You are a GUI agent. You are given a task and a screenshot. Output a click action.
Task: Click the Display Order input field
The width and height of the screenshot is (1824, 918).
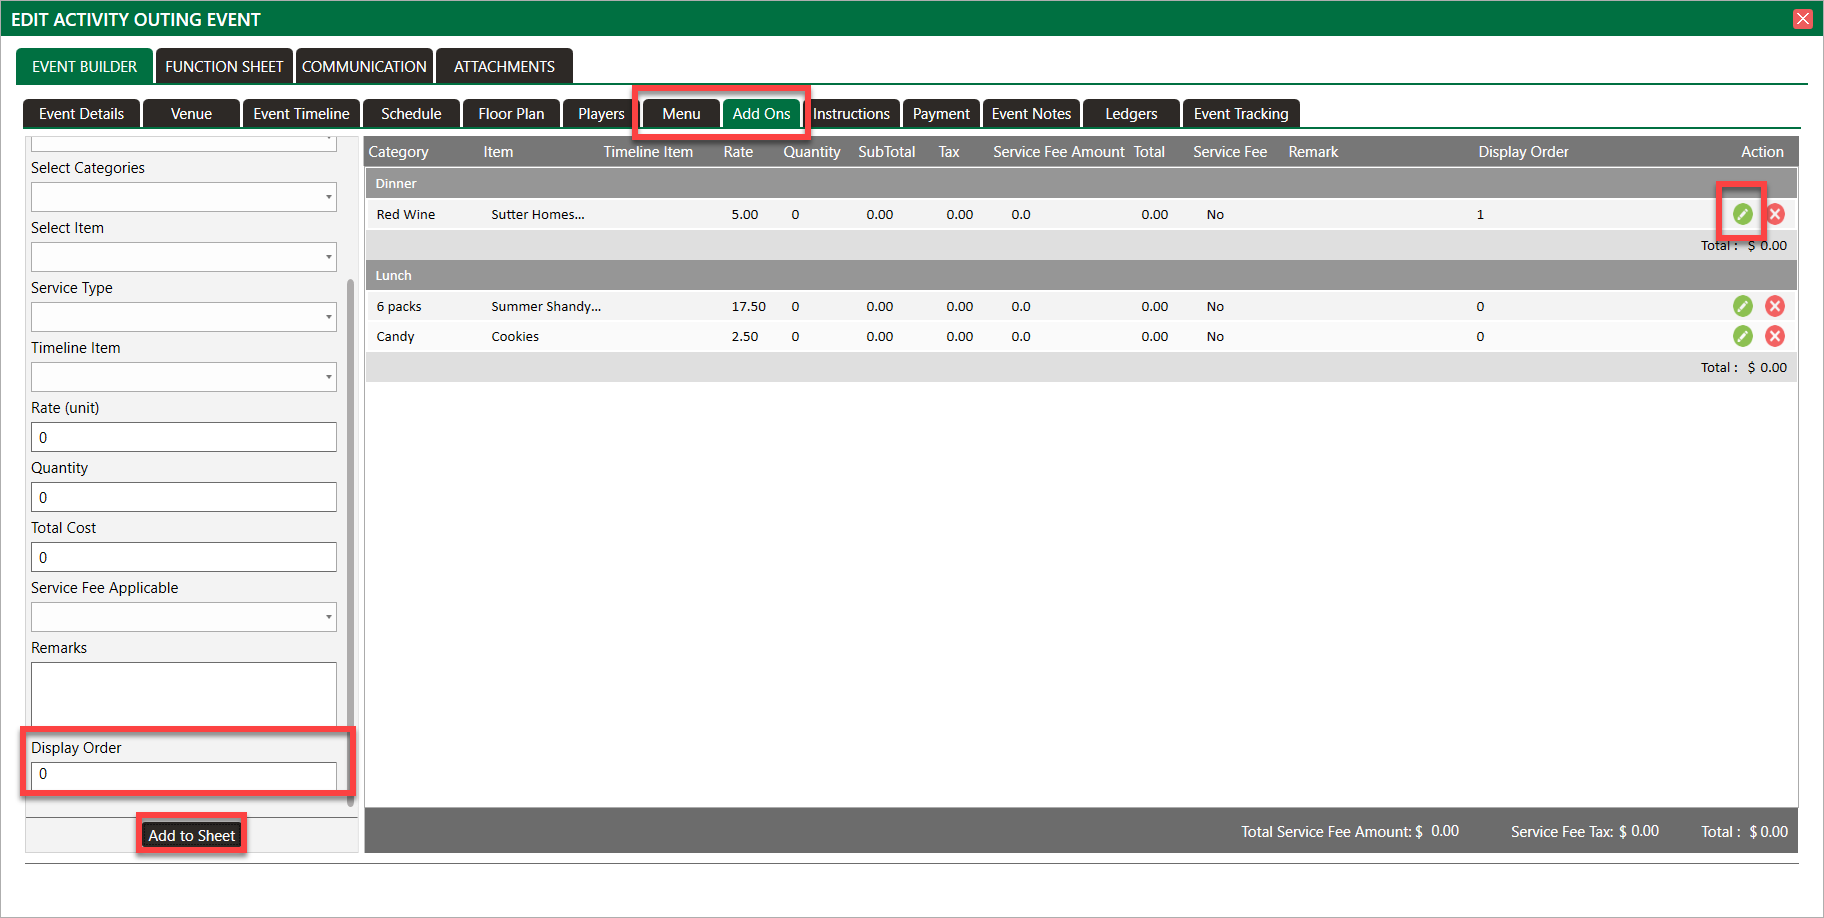(x=184, y=774)
